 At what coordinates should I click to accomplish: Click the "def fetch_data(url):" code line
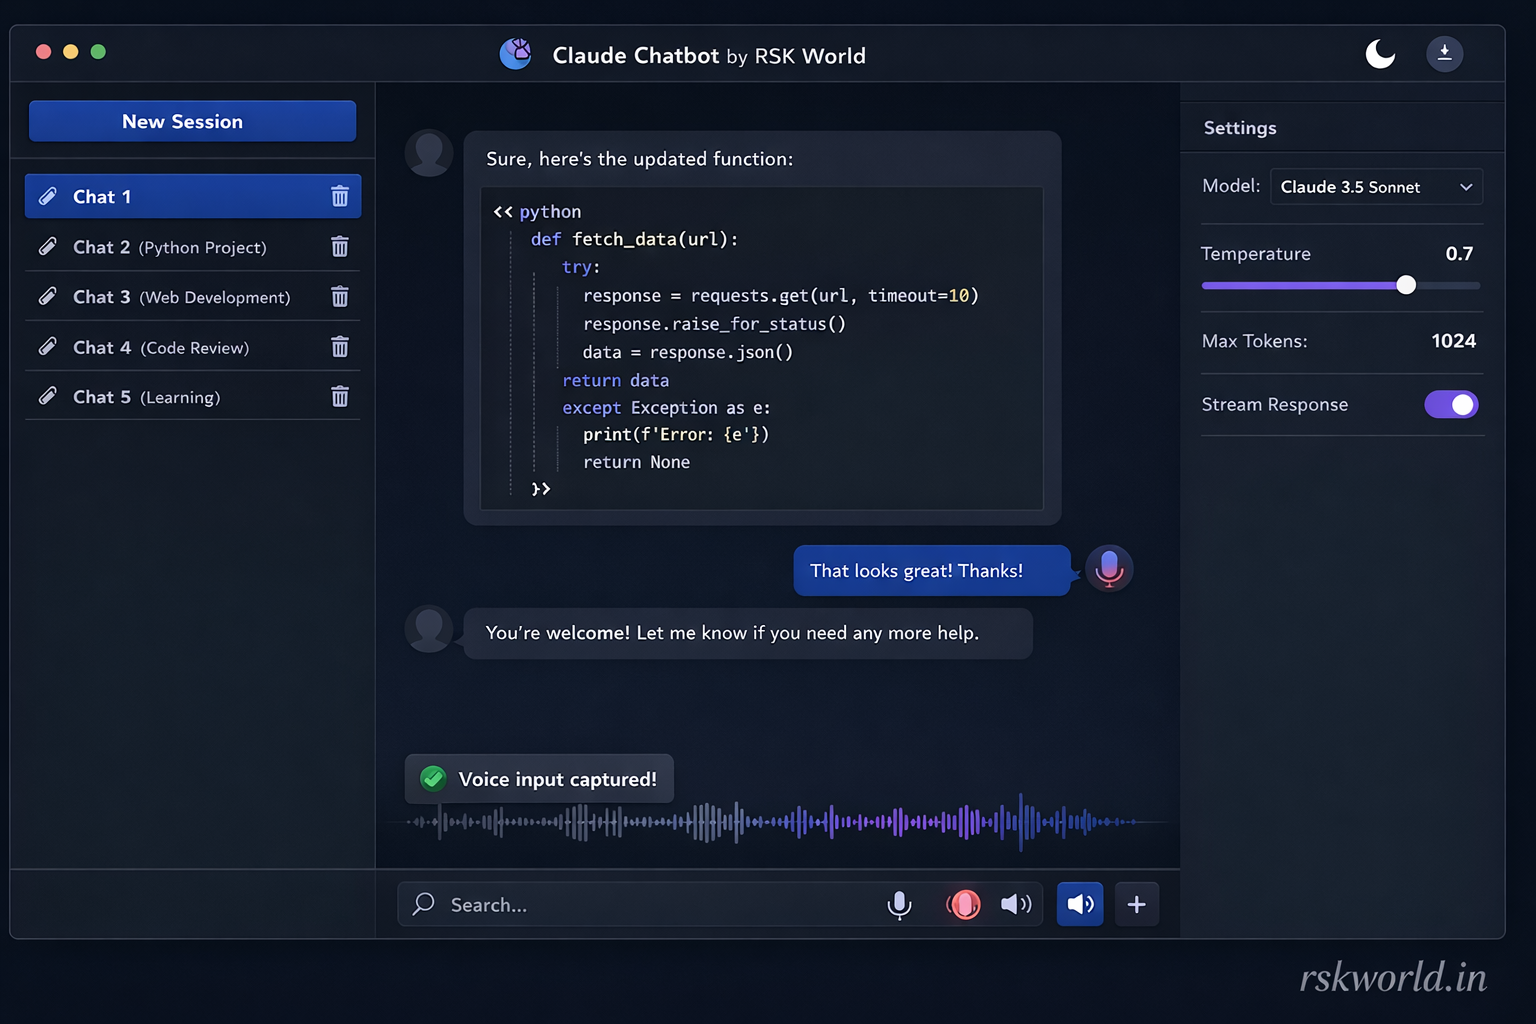point(634,239)
